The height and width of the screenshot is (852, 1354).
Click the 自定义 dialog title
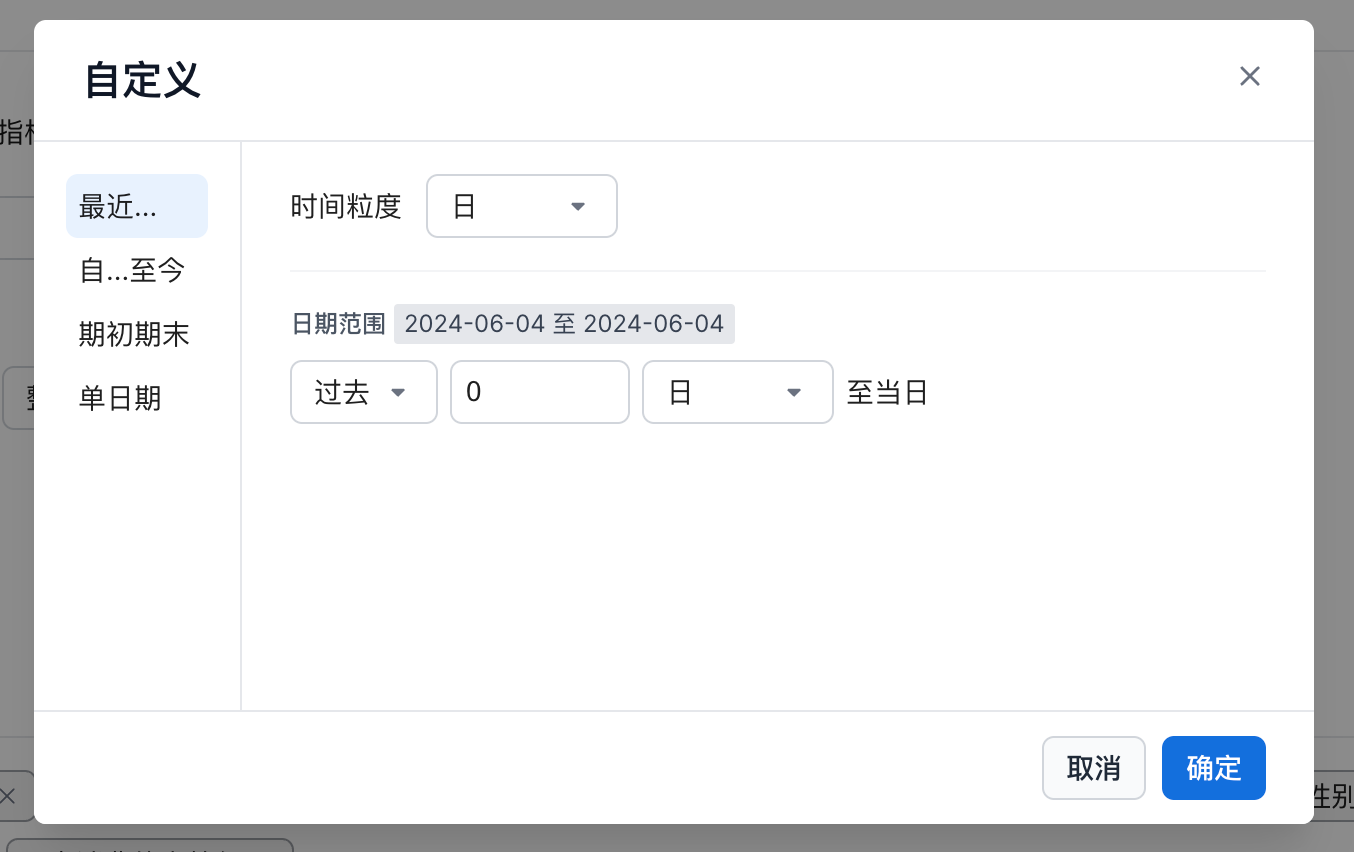[x=143, y=80]
